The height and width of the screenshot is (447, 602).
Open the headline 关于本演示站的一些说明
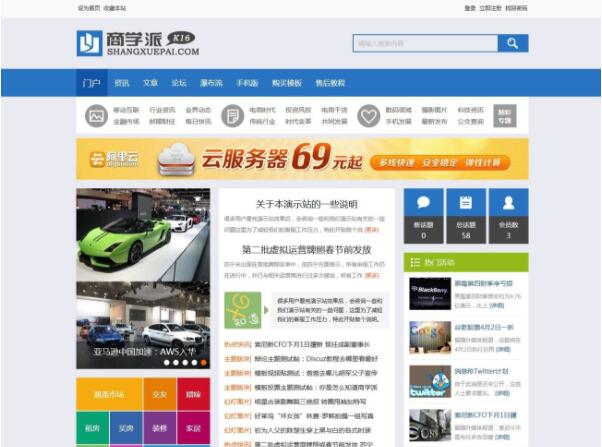[x=307, y=204]
